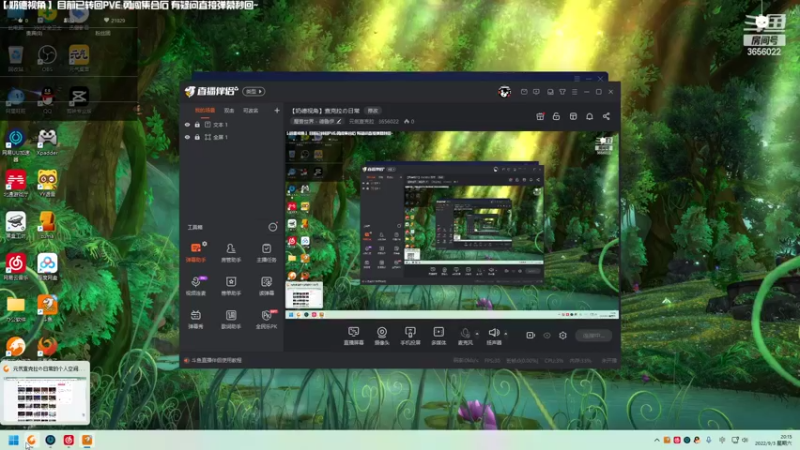Toggle preview eye icon in bottom bar
The height and width of the screenshot is (450, 800).
(547, 335)
